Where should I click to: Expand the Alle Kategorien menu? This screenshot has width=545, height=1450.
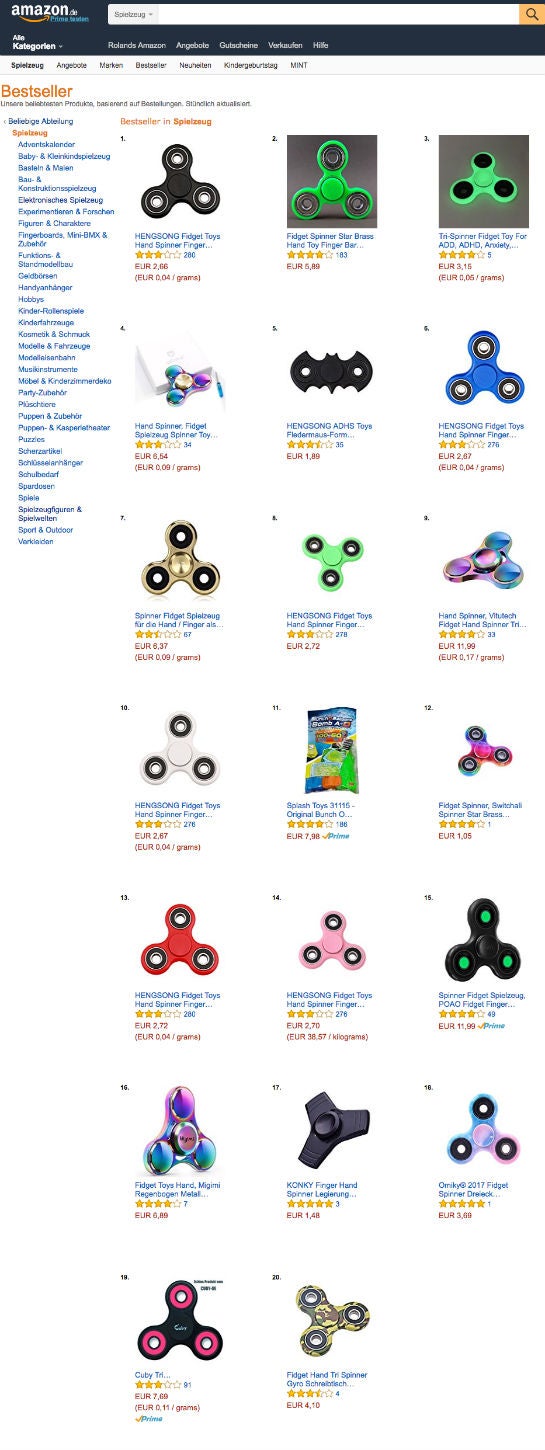point(38,42)
